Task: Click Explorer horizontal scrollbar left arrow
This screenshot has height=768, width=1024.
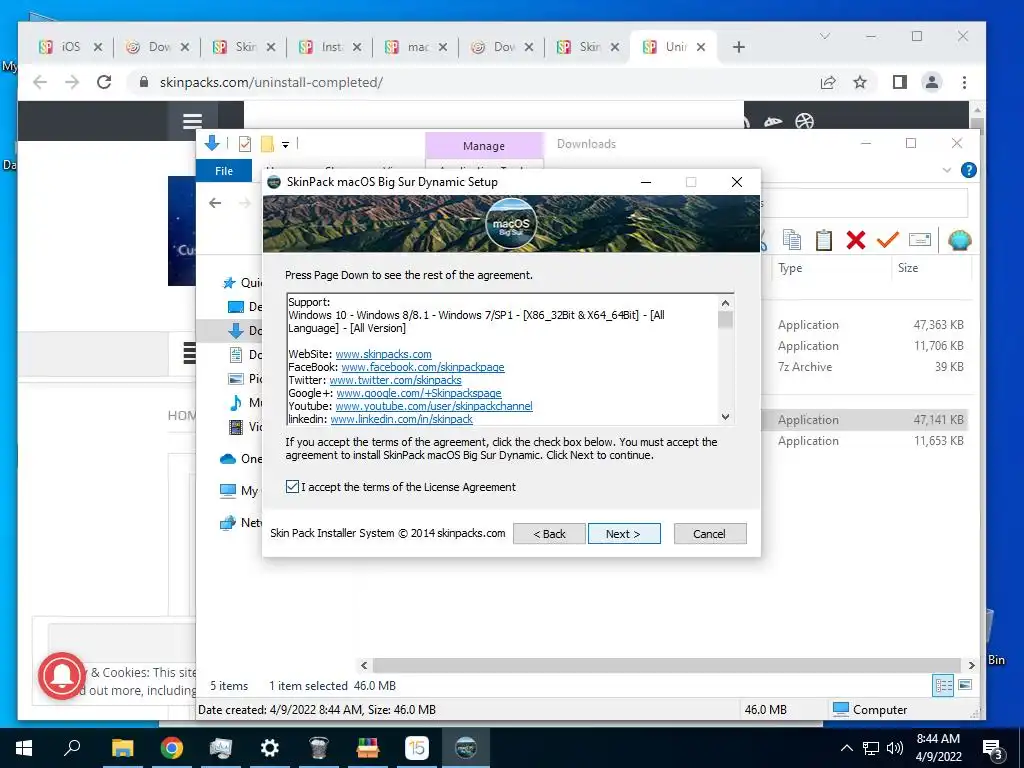Action: click(364, 665)
